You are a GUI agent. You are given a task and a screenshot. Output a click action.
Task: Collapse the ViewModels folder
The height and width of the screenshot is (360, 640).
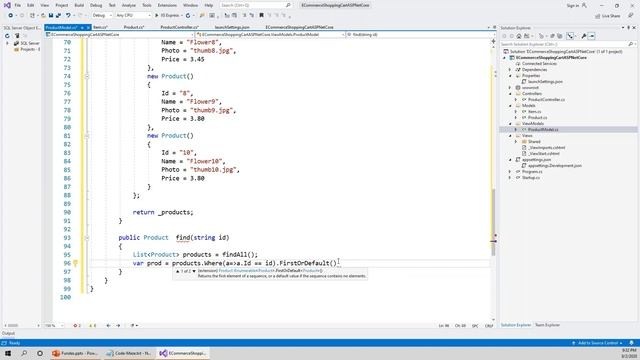pyautogui.click(x=510, y=123)
